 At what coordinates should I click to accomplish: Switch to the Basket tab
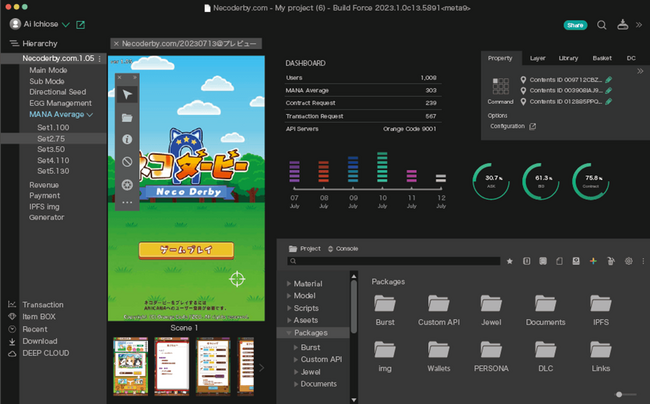point(602,58)
